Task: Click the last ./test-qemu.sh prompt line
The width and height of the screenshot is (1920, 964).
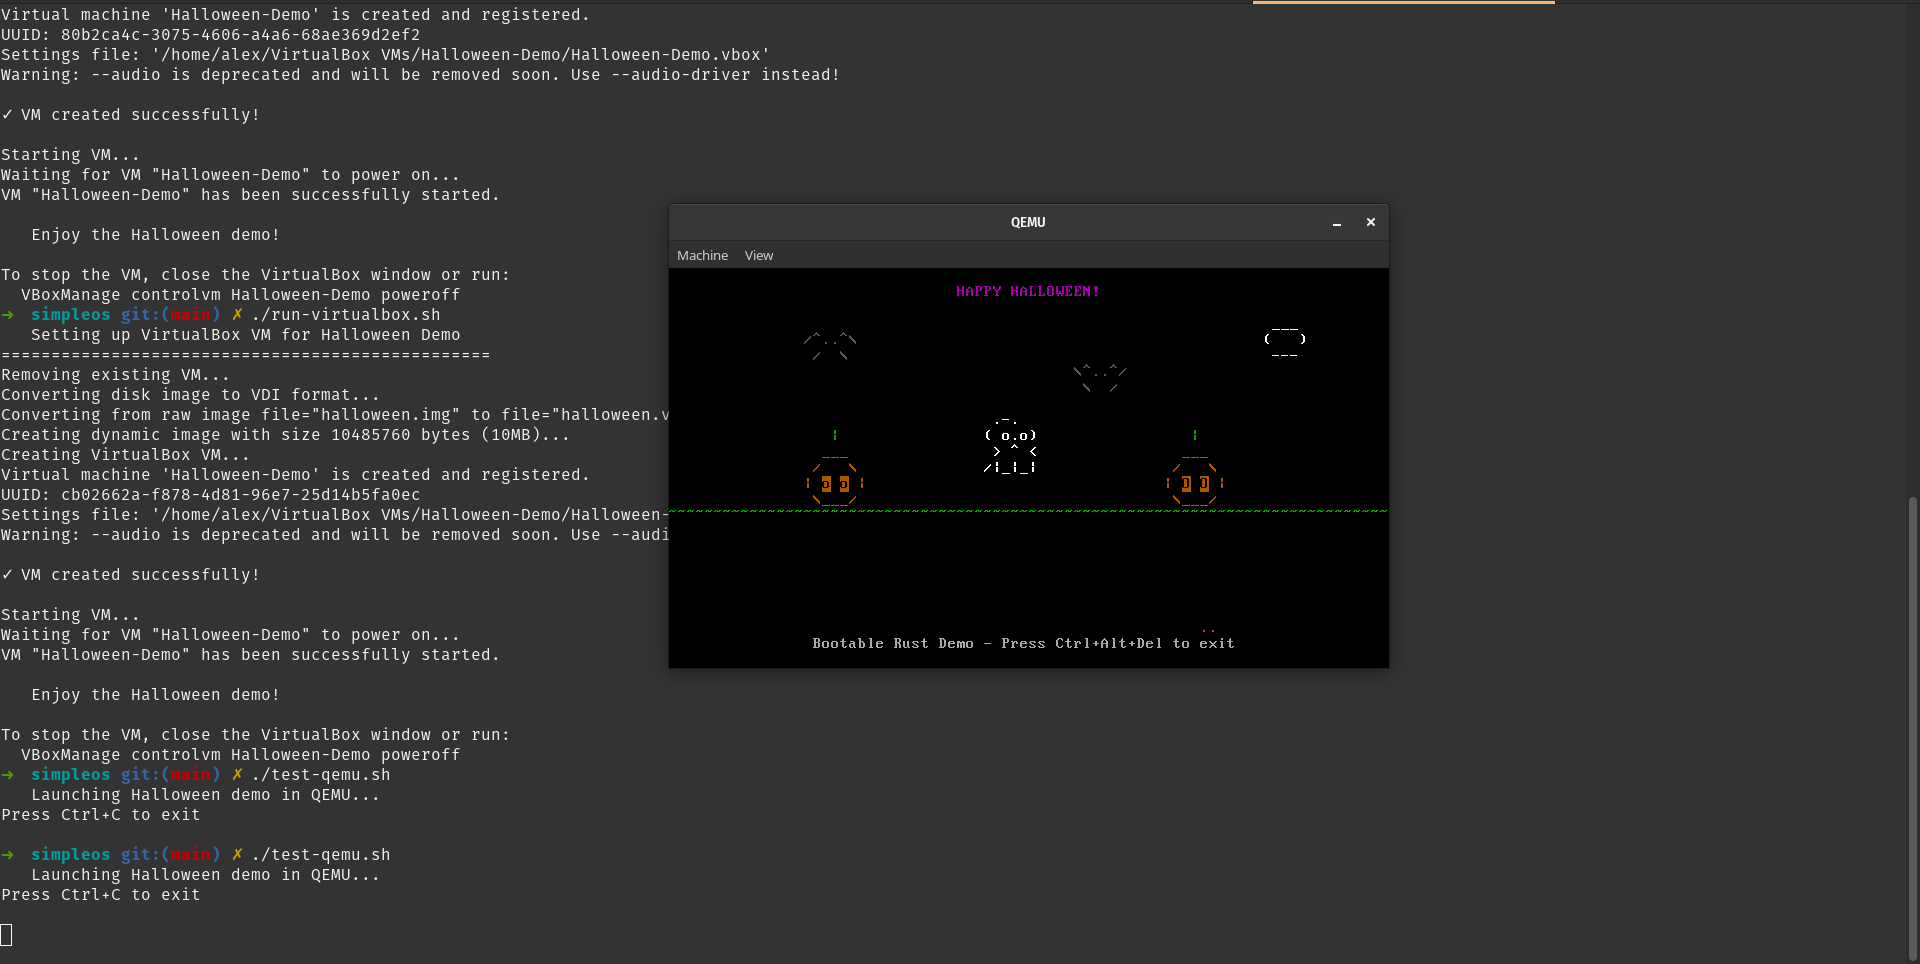Action: pos(320,855)
